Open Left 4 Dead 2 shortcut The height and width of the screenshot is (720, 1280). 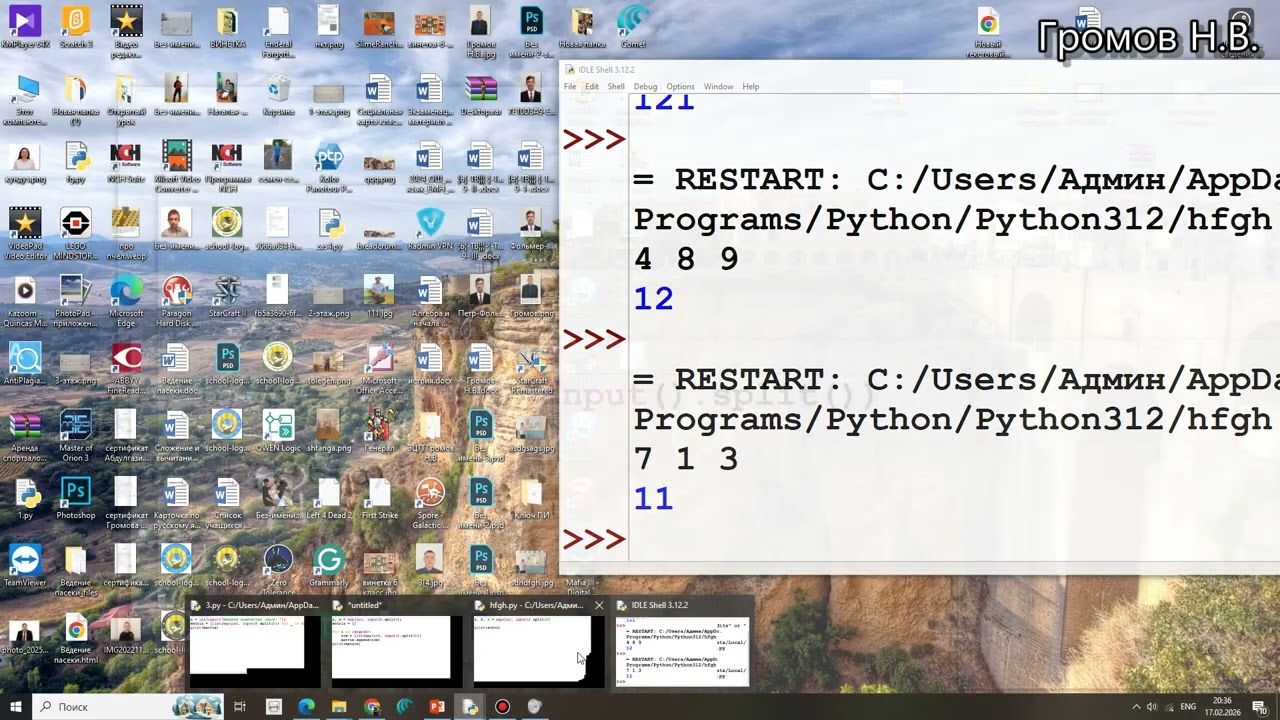(x=329, y=499)
